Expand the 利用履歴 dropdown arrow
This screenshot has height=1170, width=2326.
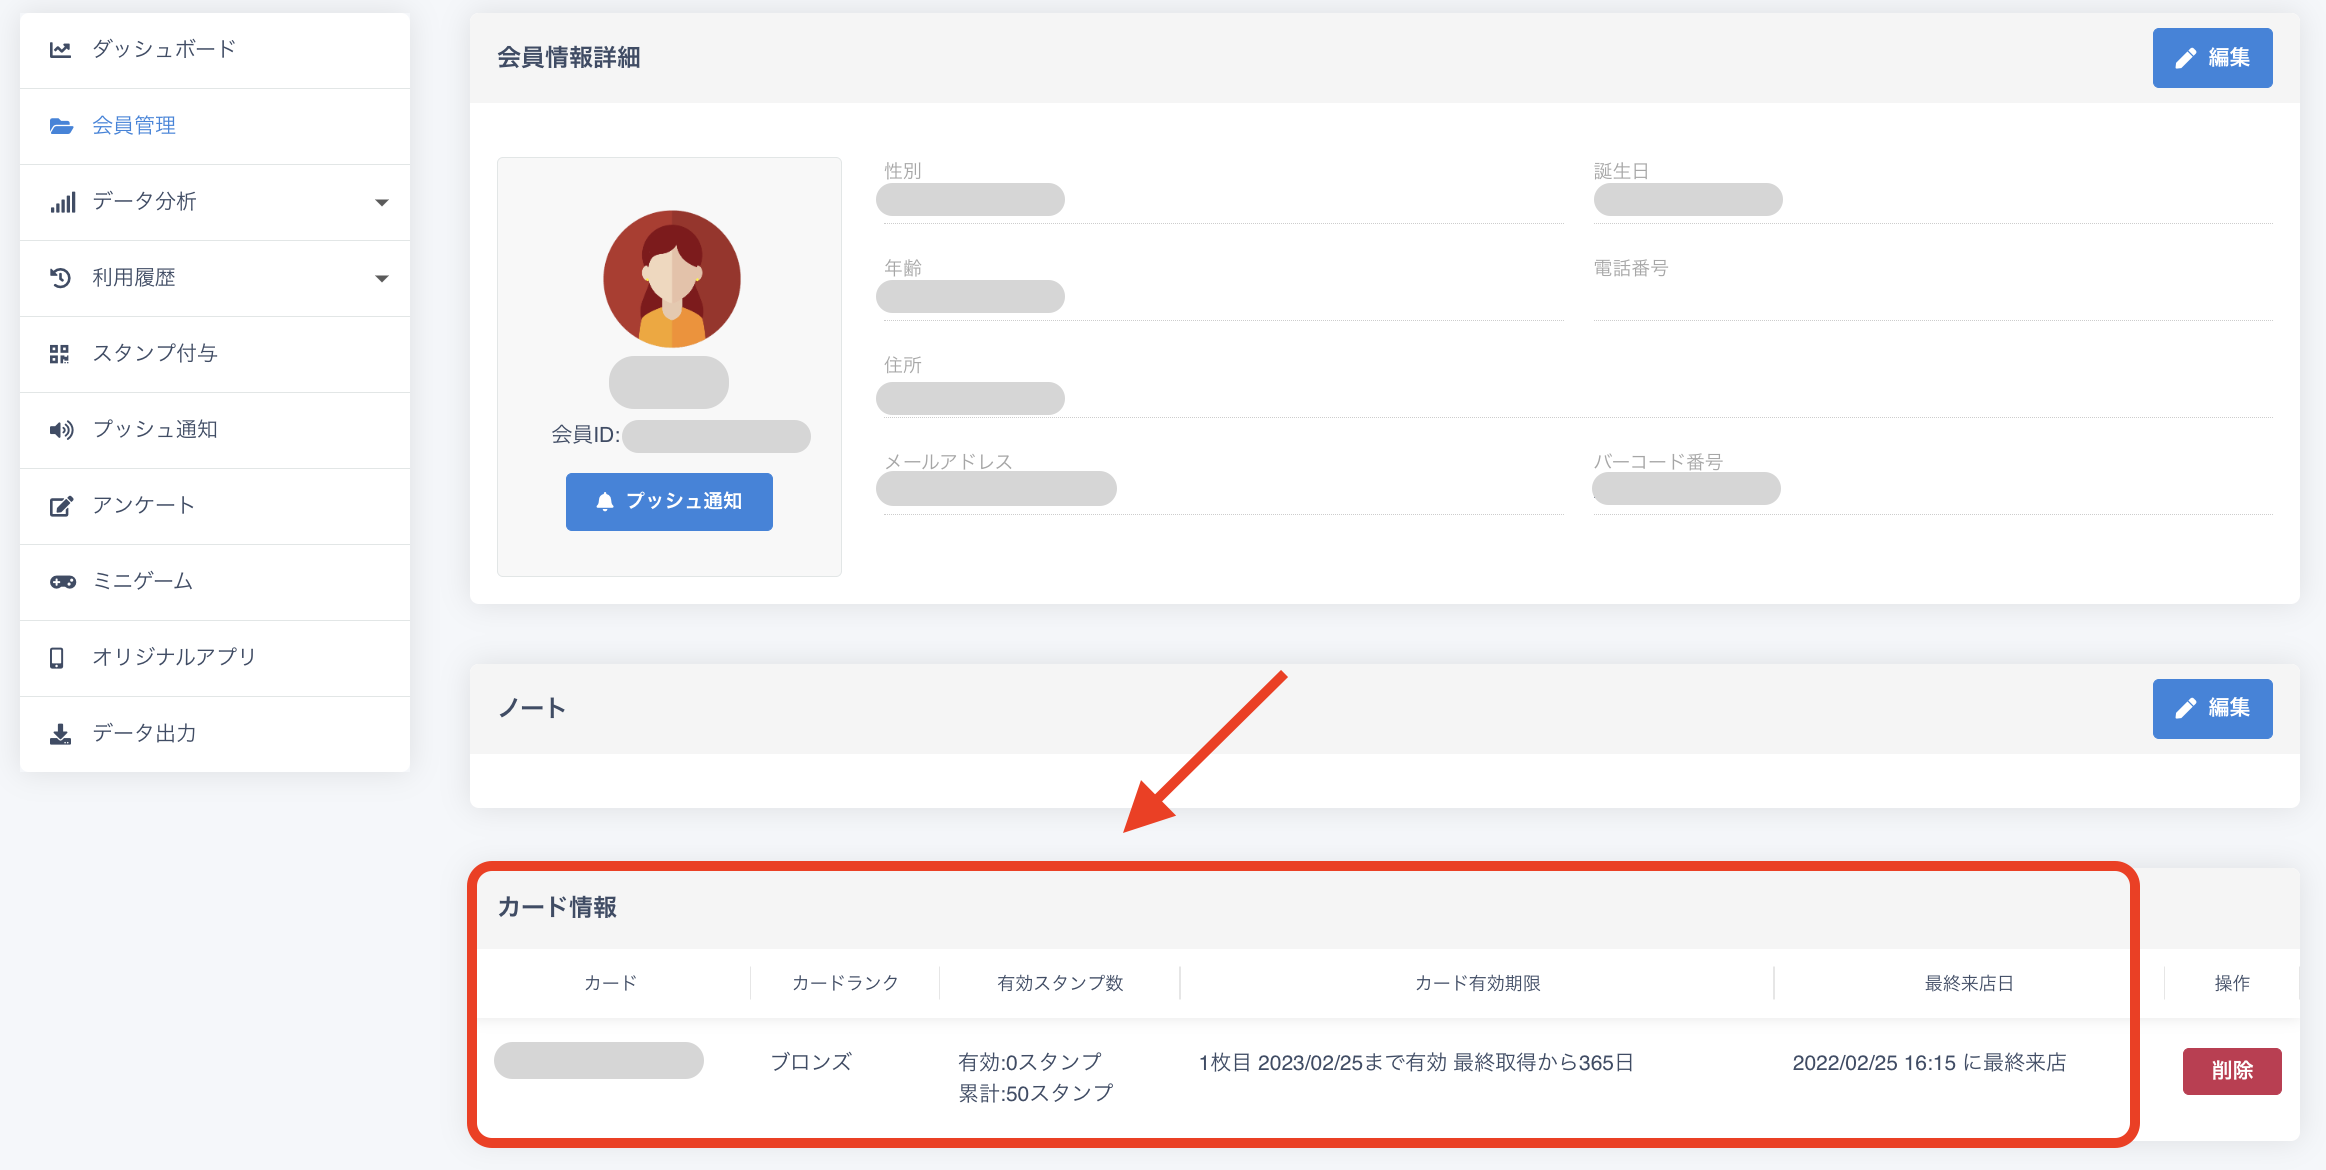pyautogui.click(x=381, y=278)
